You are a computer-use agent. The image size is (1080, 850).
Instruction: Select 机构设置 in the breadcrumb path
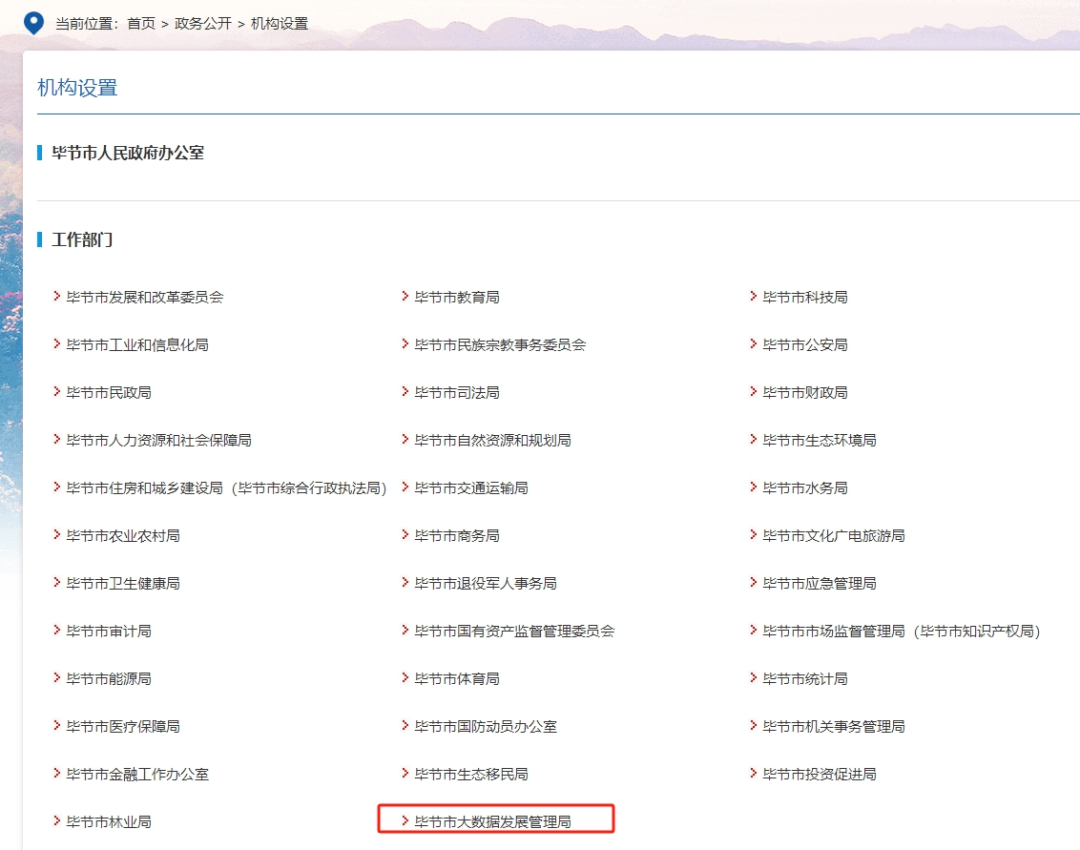[x=279, y=23]
